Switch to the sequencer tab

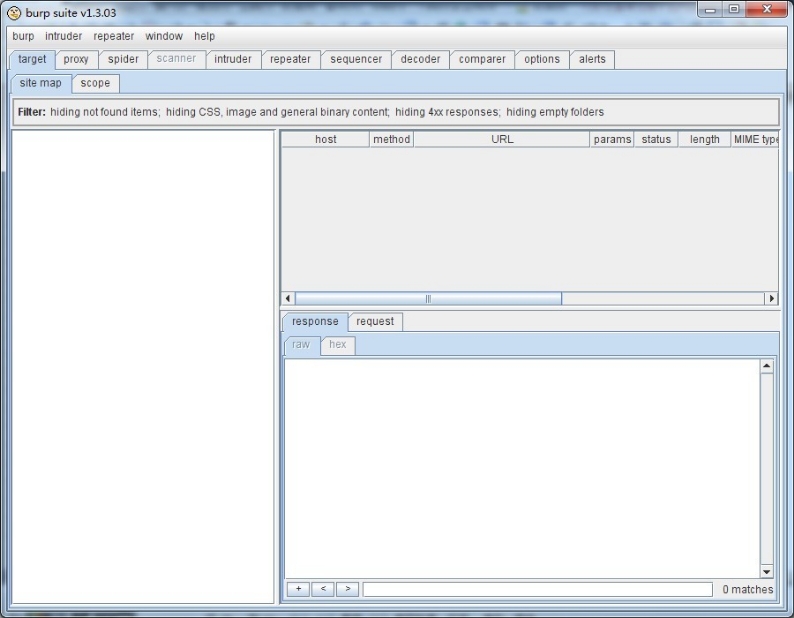click(x=356, y=59)
